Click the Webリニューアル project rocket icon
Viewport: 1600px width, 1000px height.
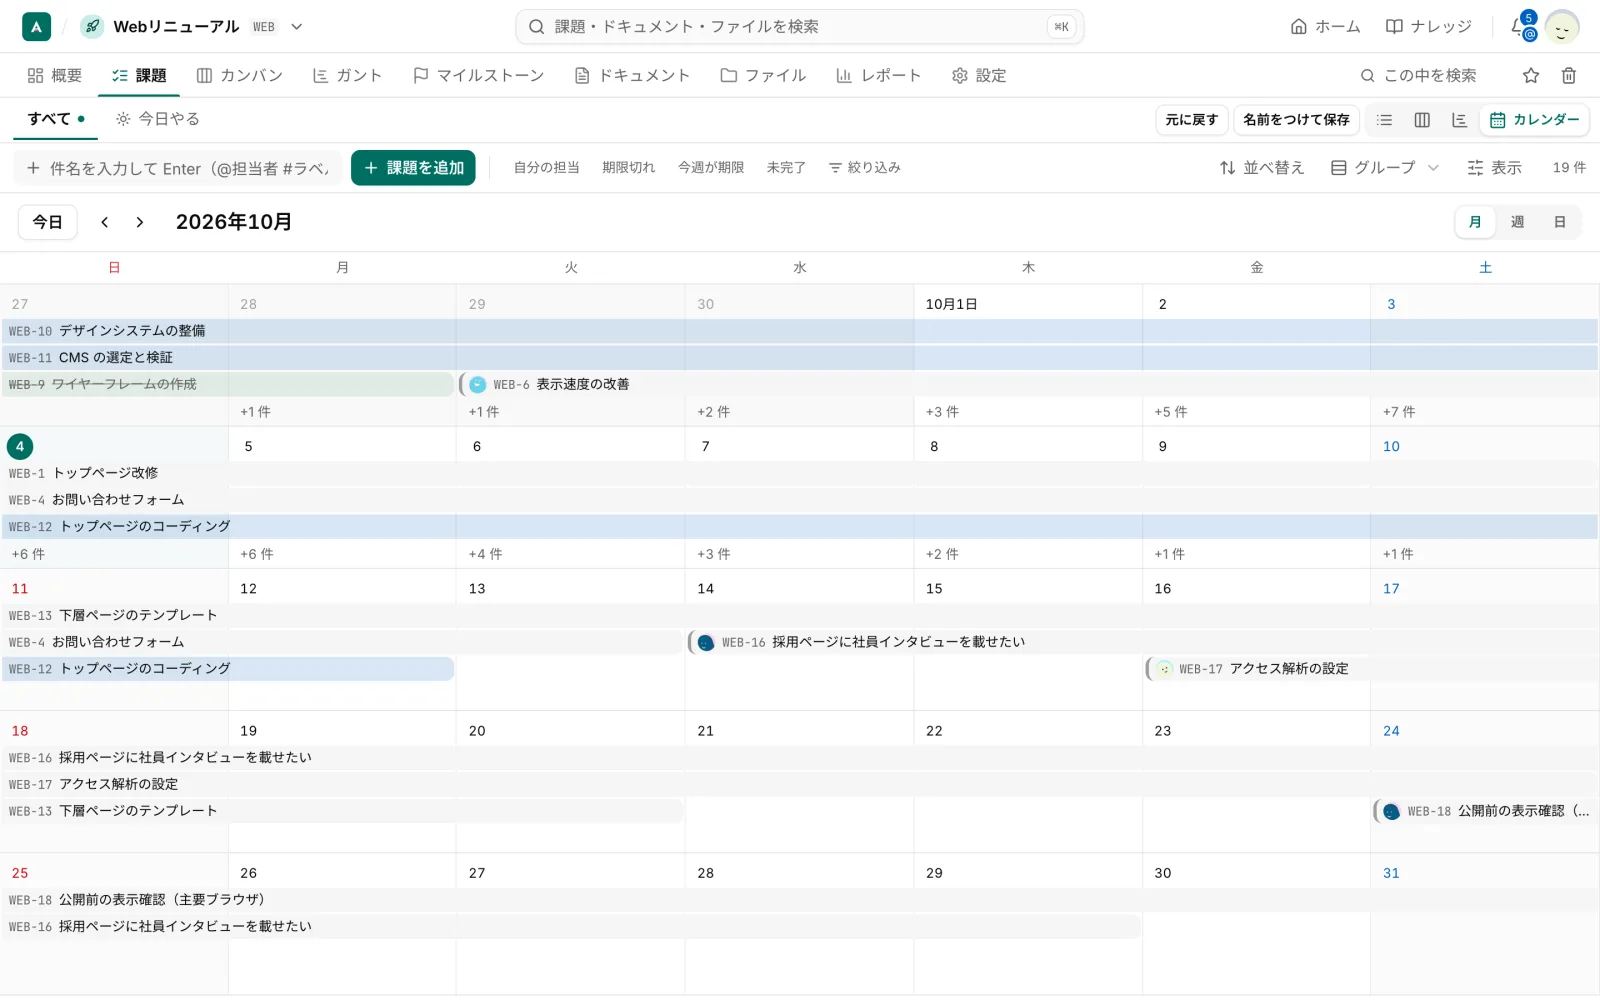[92, 27]
